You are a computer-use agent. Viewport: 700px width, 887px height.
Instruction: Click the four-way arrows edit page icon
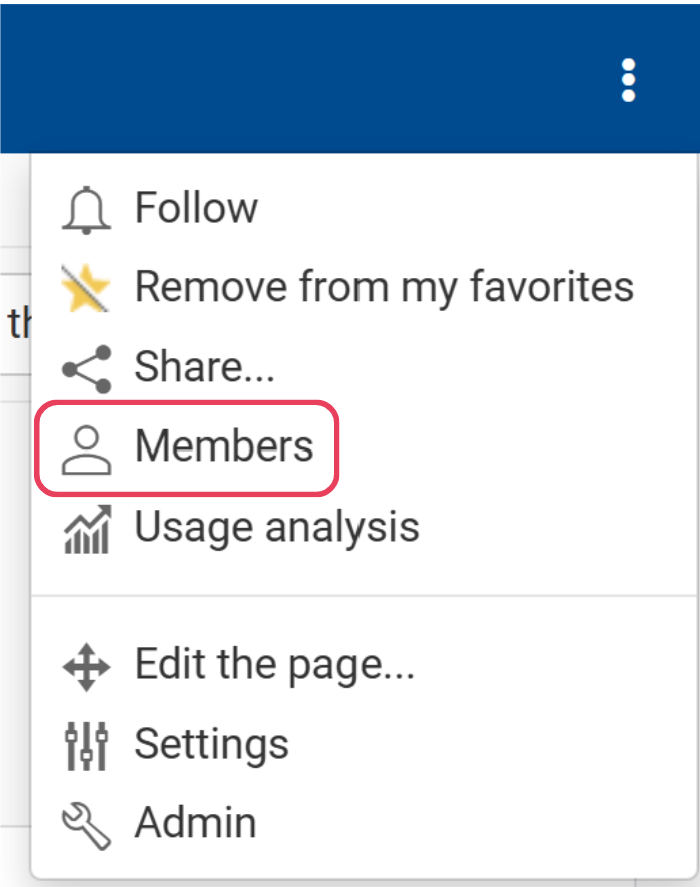click(x=86, y=666)
